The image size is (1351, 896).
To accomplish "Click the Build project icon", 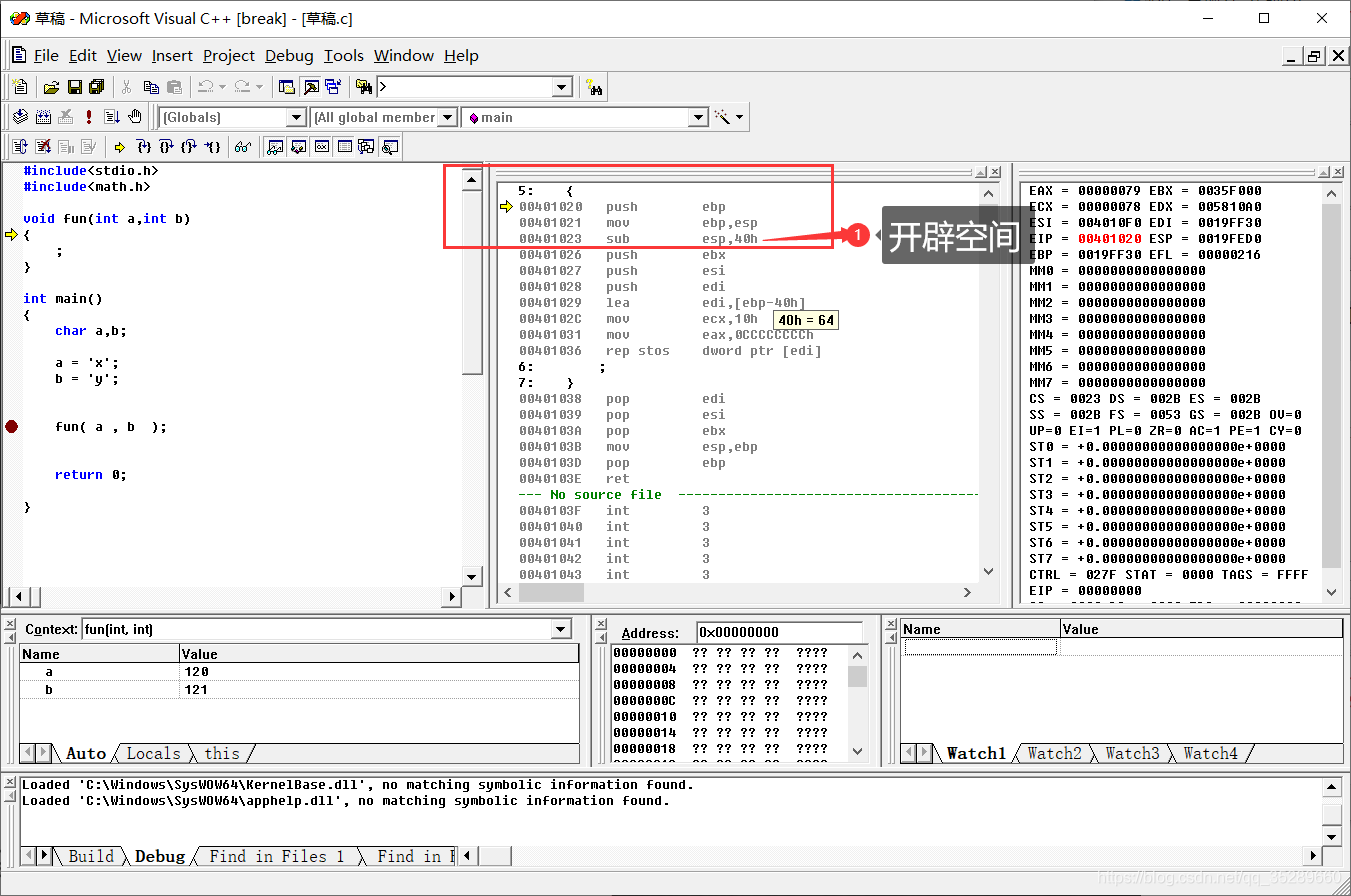I will coord(43,117).
